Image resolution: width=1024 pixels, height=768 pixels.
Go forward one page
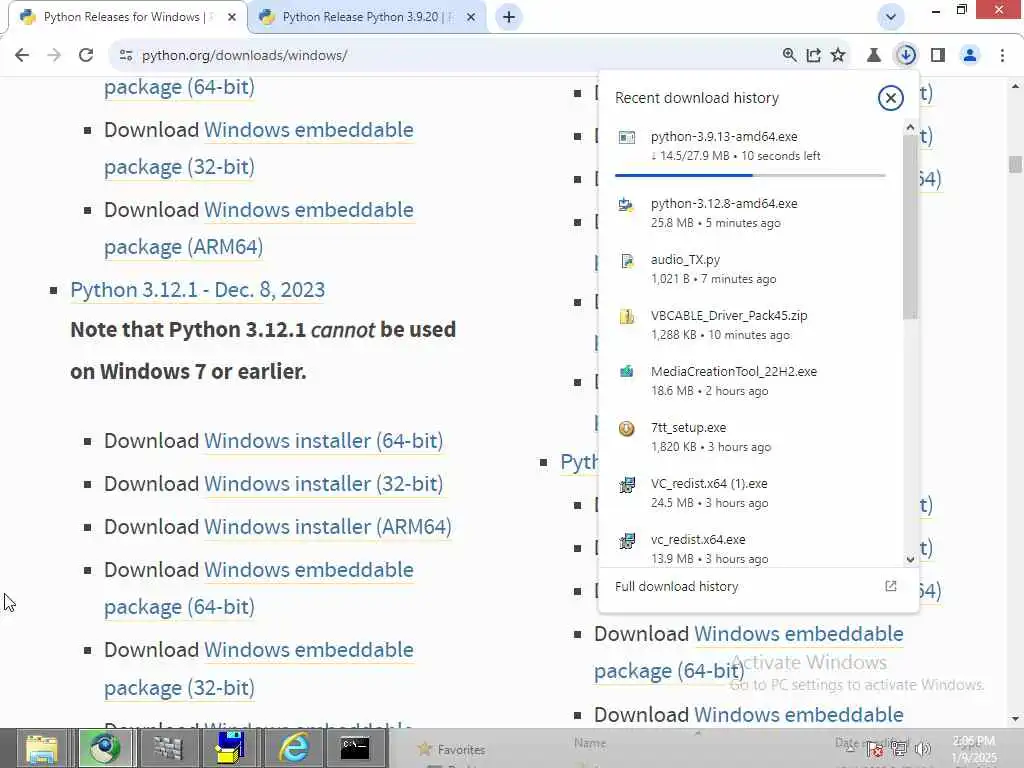pos(54,56)
